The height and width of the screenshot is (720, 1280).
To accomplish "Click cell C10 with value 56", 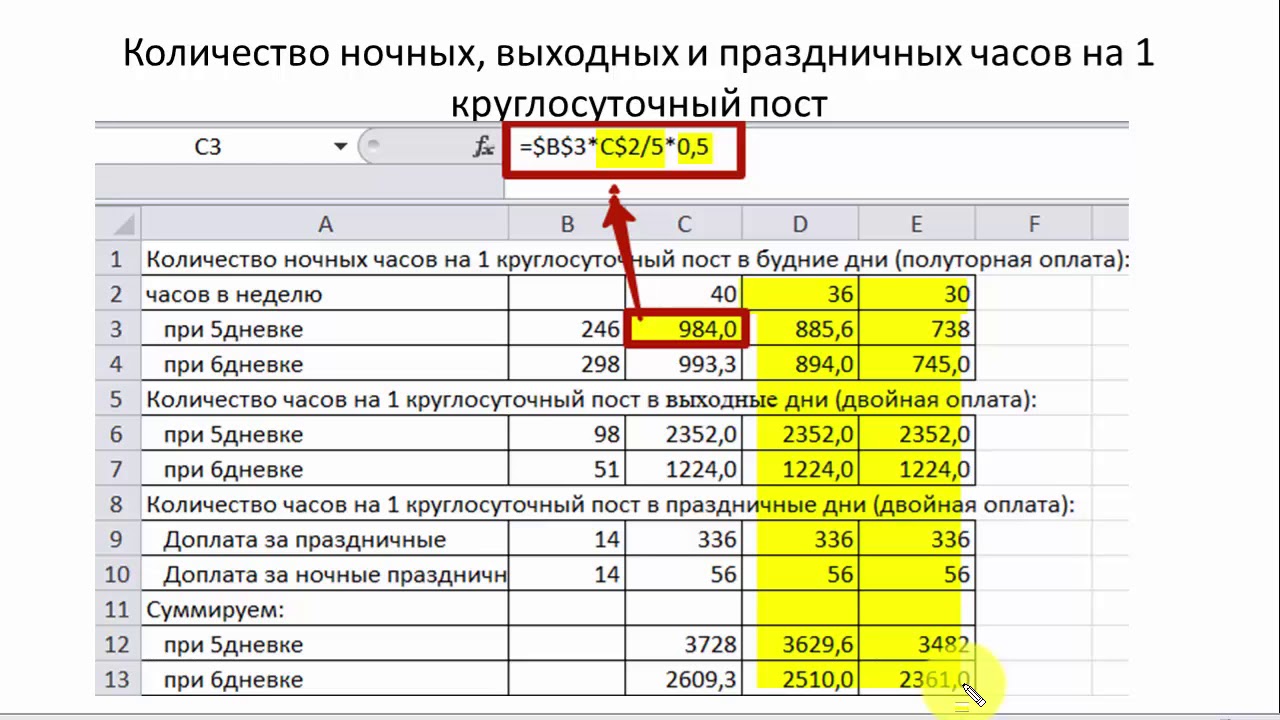I will pos(684,574).
